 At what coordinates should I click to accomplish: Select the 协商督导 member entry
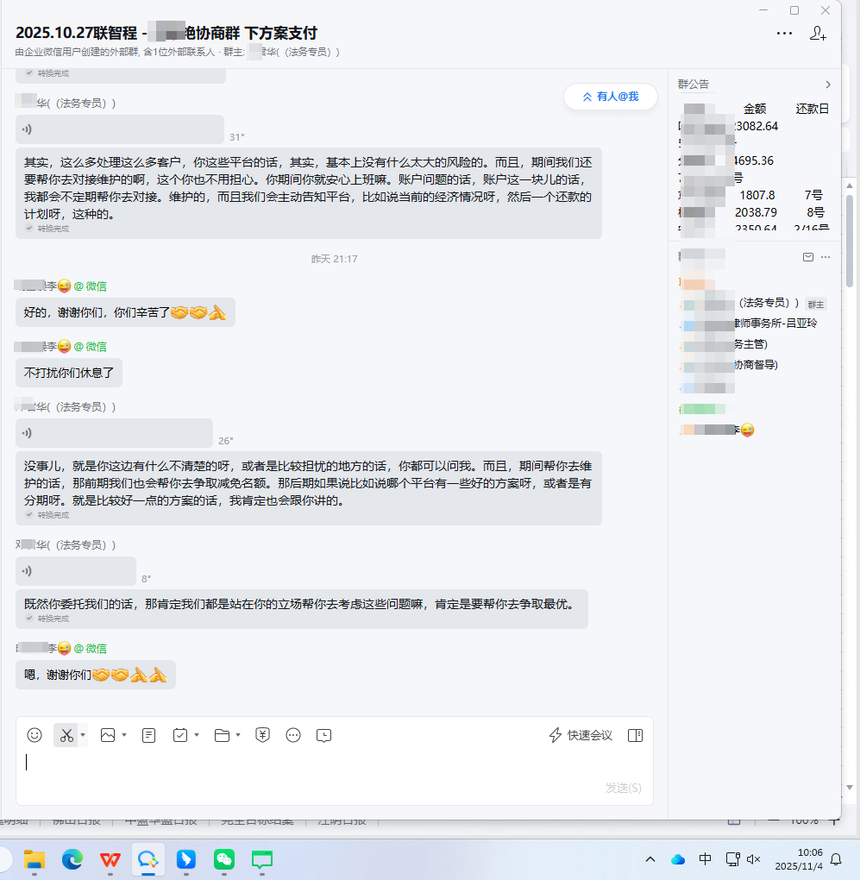click(730, 365)
